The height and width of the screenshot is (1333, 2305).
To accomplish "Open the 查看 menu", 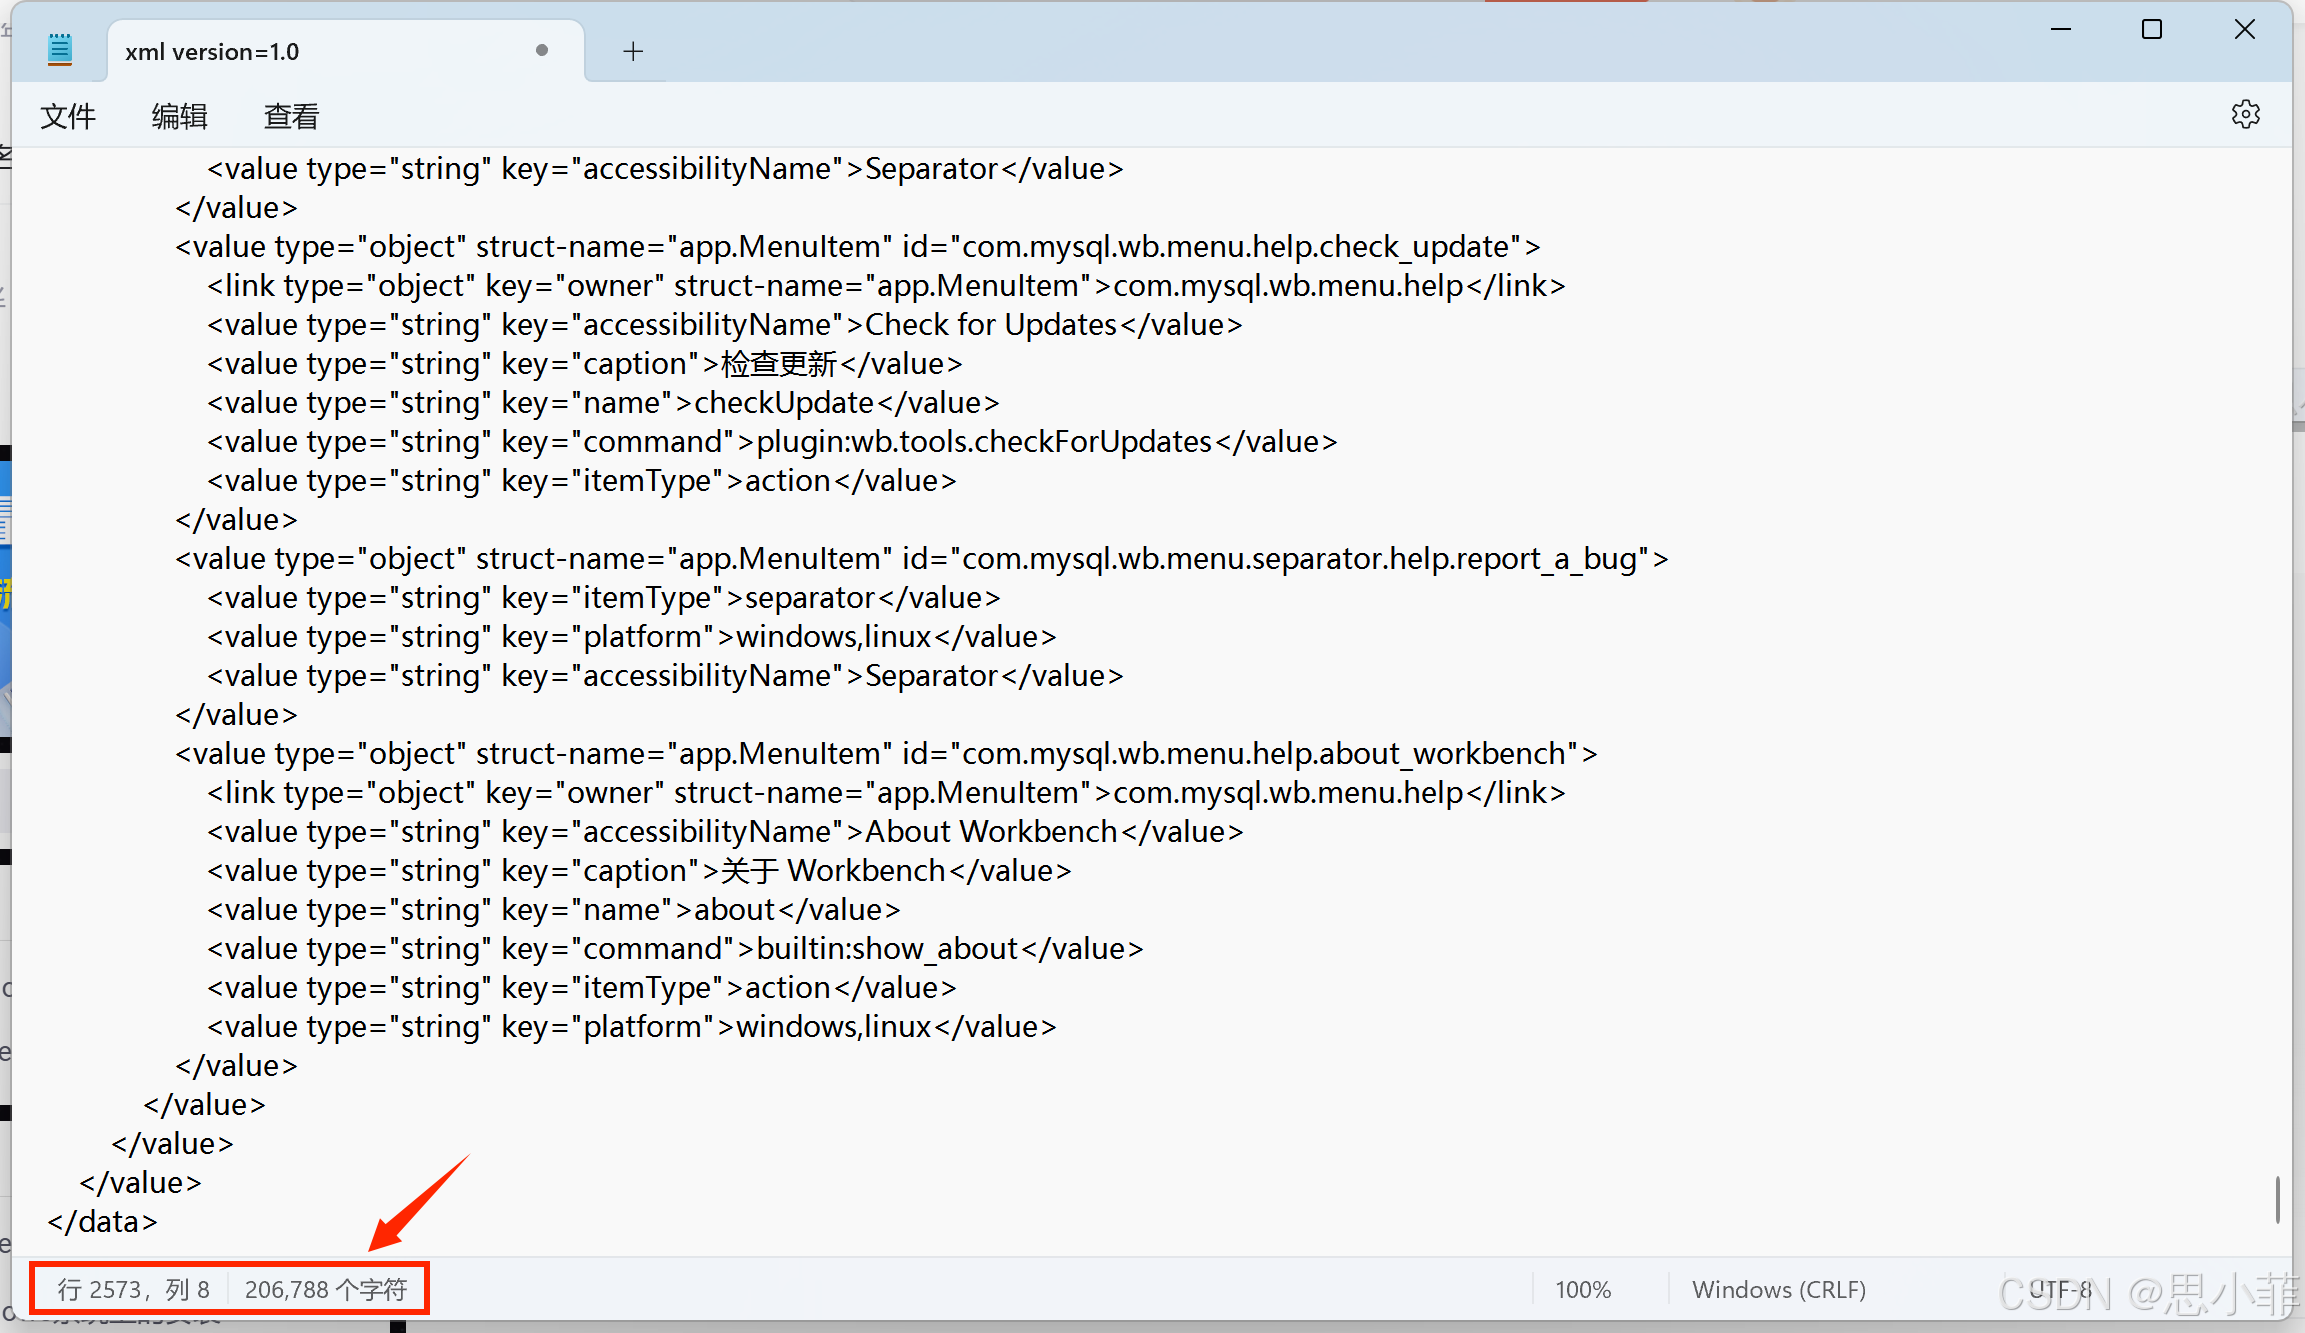I will tap(291, 116).
